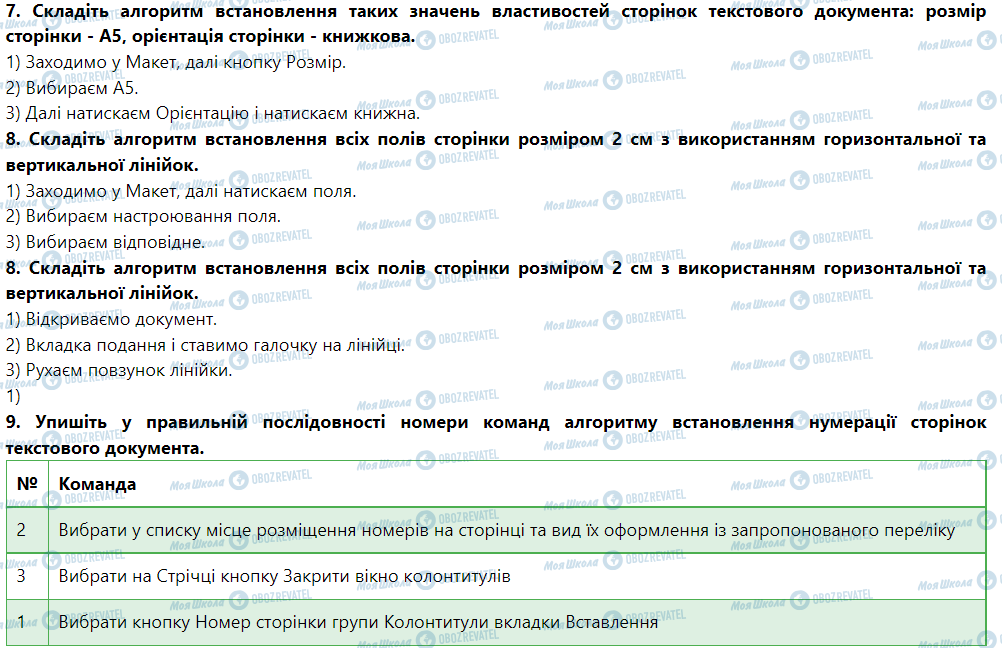Click the line 'Вибираєм відповідне'

pos(105,242)
